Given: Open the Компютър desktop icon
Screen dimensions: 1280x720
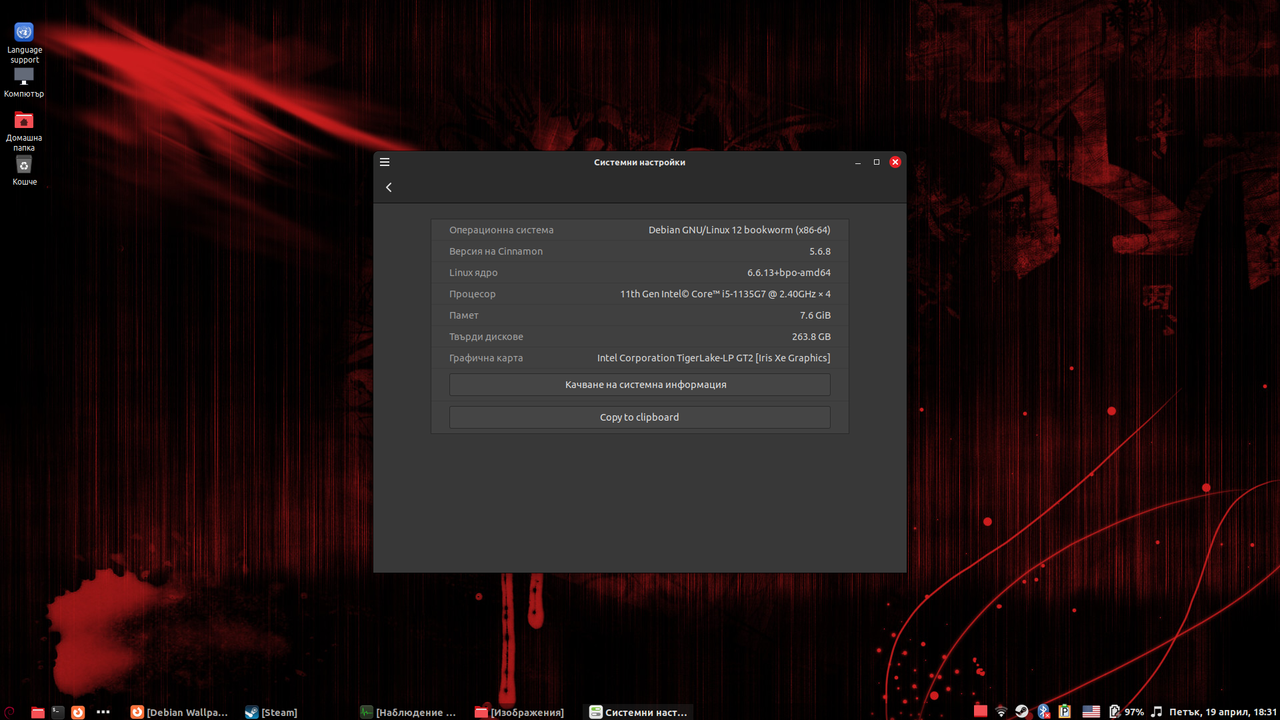Looking at the screenshot, I should pos(24,83).
